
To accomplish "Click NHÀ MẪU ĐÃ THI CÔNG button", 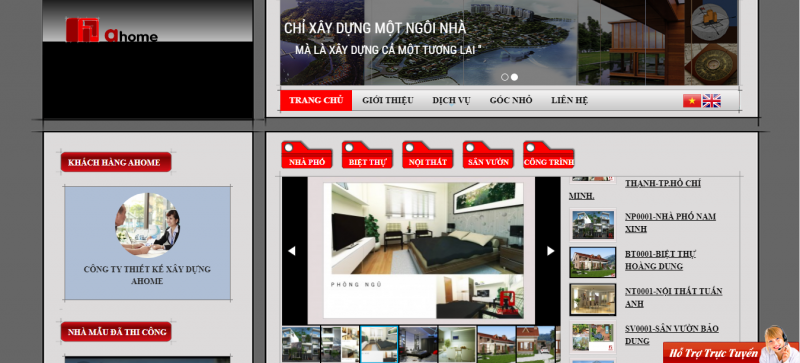I will (x=116, y=332).
